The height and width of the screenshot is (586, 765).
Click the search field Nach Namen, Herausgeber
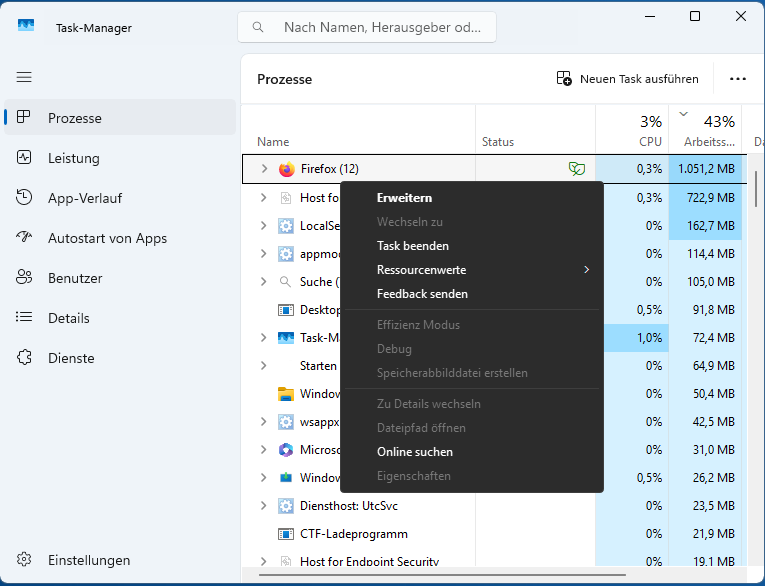click(x=367, y=27)
